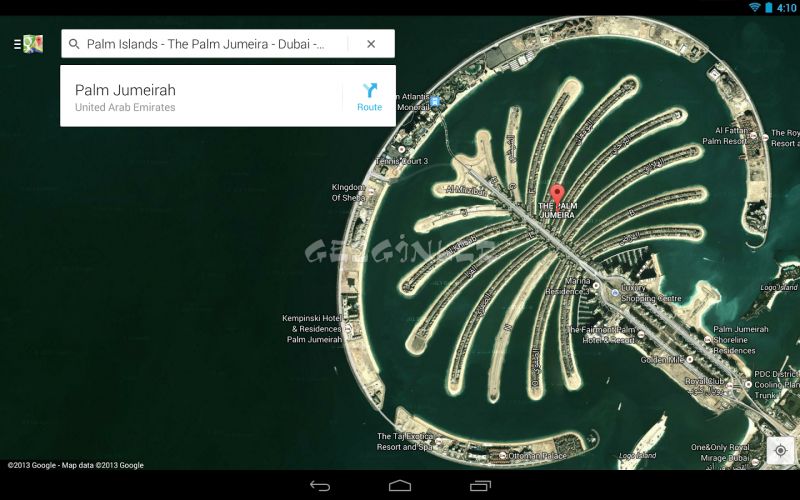Viewport: 800px width, 500px height.
Task: Tap the Wi-Fi status icon
Action: (x=755, y=7)
